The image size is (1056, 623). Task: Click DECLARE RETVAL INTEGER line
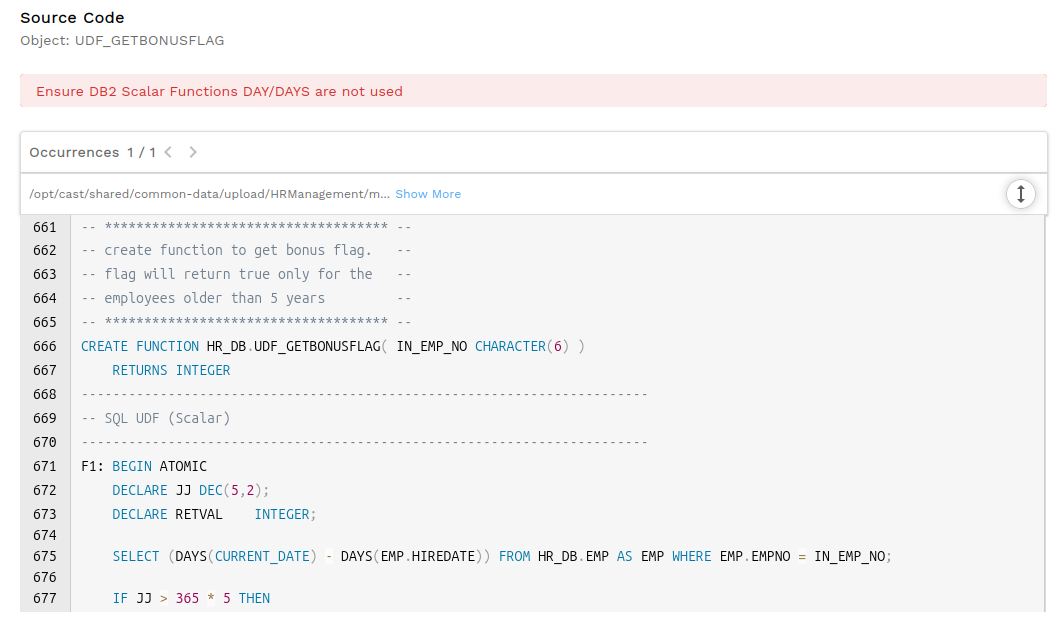pos(213,514)
